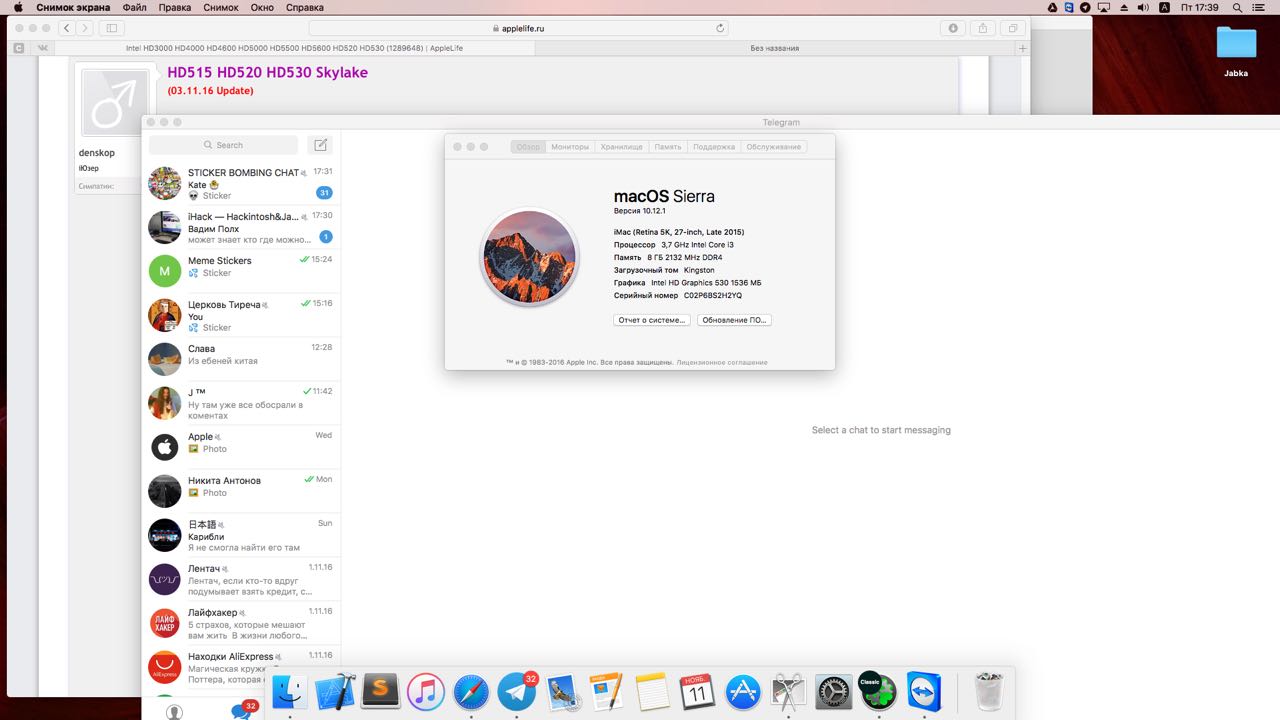Open the Clover Classic app in Dock
Viewport: 1280px width, 720px height.
[x=878, y=690]
